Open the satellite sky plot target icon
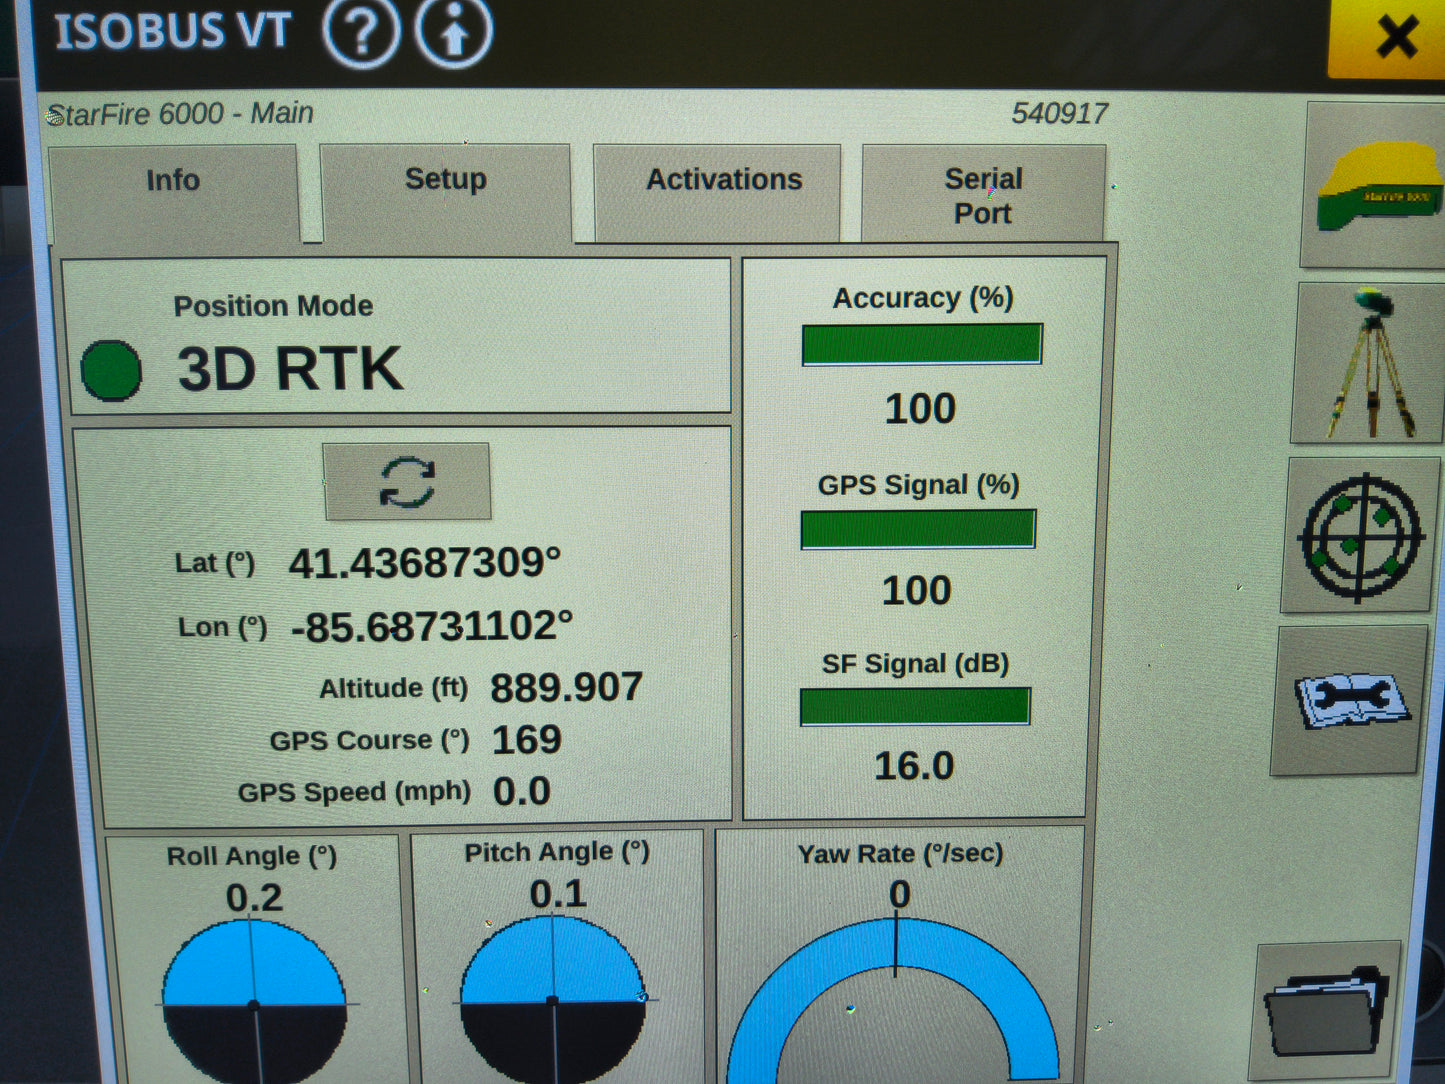Screen dimensions: 1445x1084 (1360, 537)
